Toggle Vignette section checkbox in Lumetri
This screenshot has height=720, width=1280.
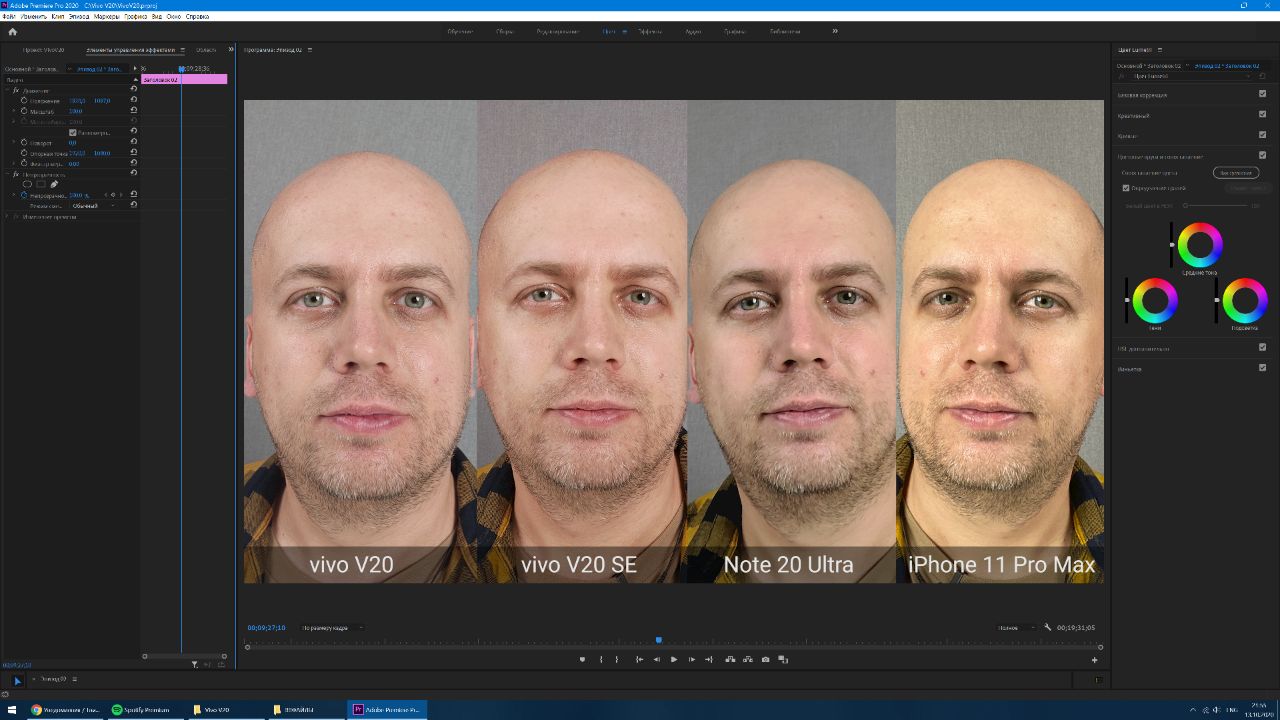(1262, 367)
